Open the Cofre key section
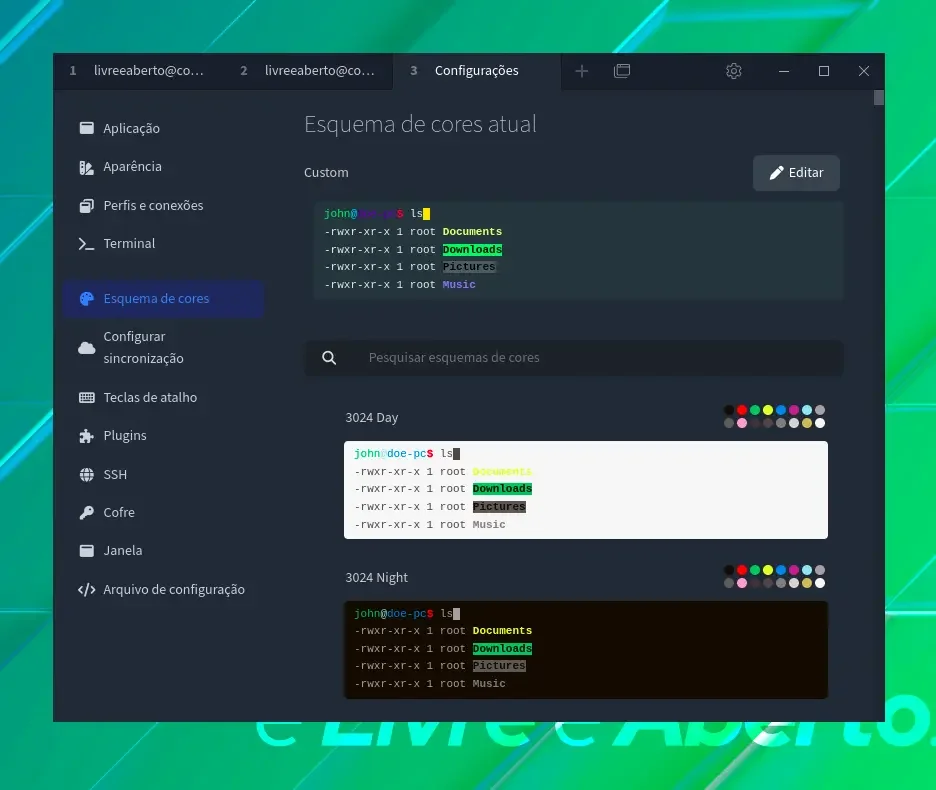This screenshot has width=936, height=790. pyautogui.click(x=87, y=512)
